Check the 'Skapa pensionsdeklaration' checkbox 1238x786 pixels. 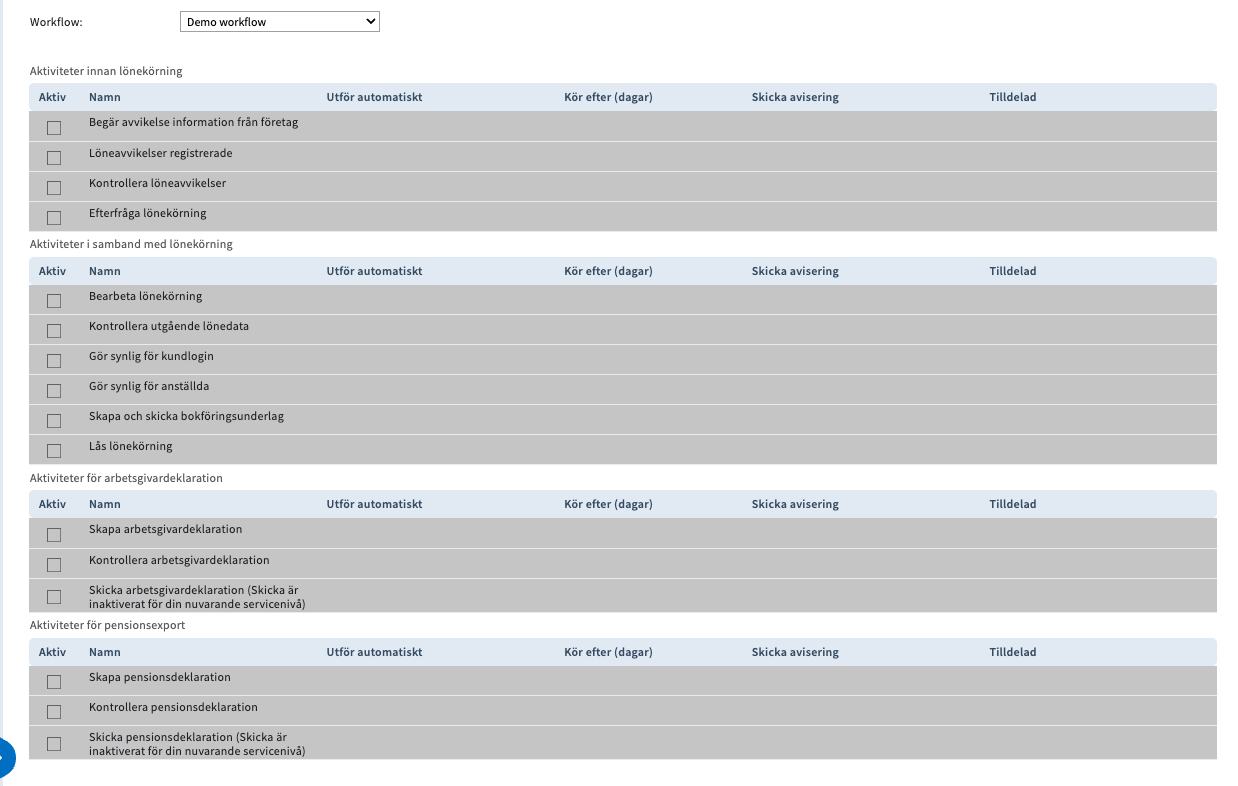[54, 682]
